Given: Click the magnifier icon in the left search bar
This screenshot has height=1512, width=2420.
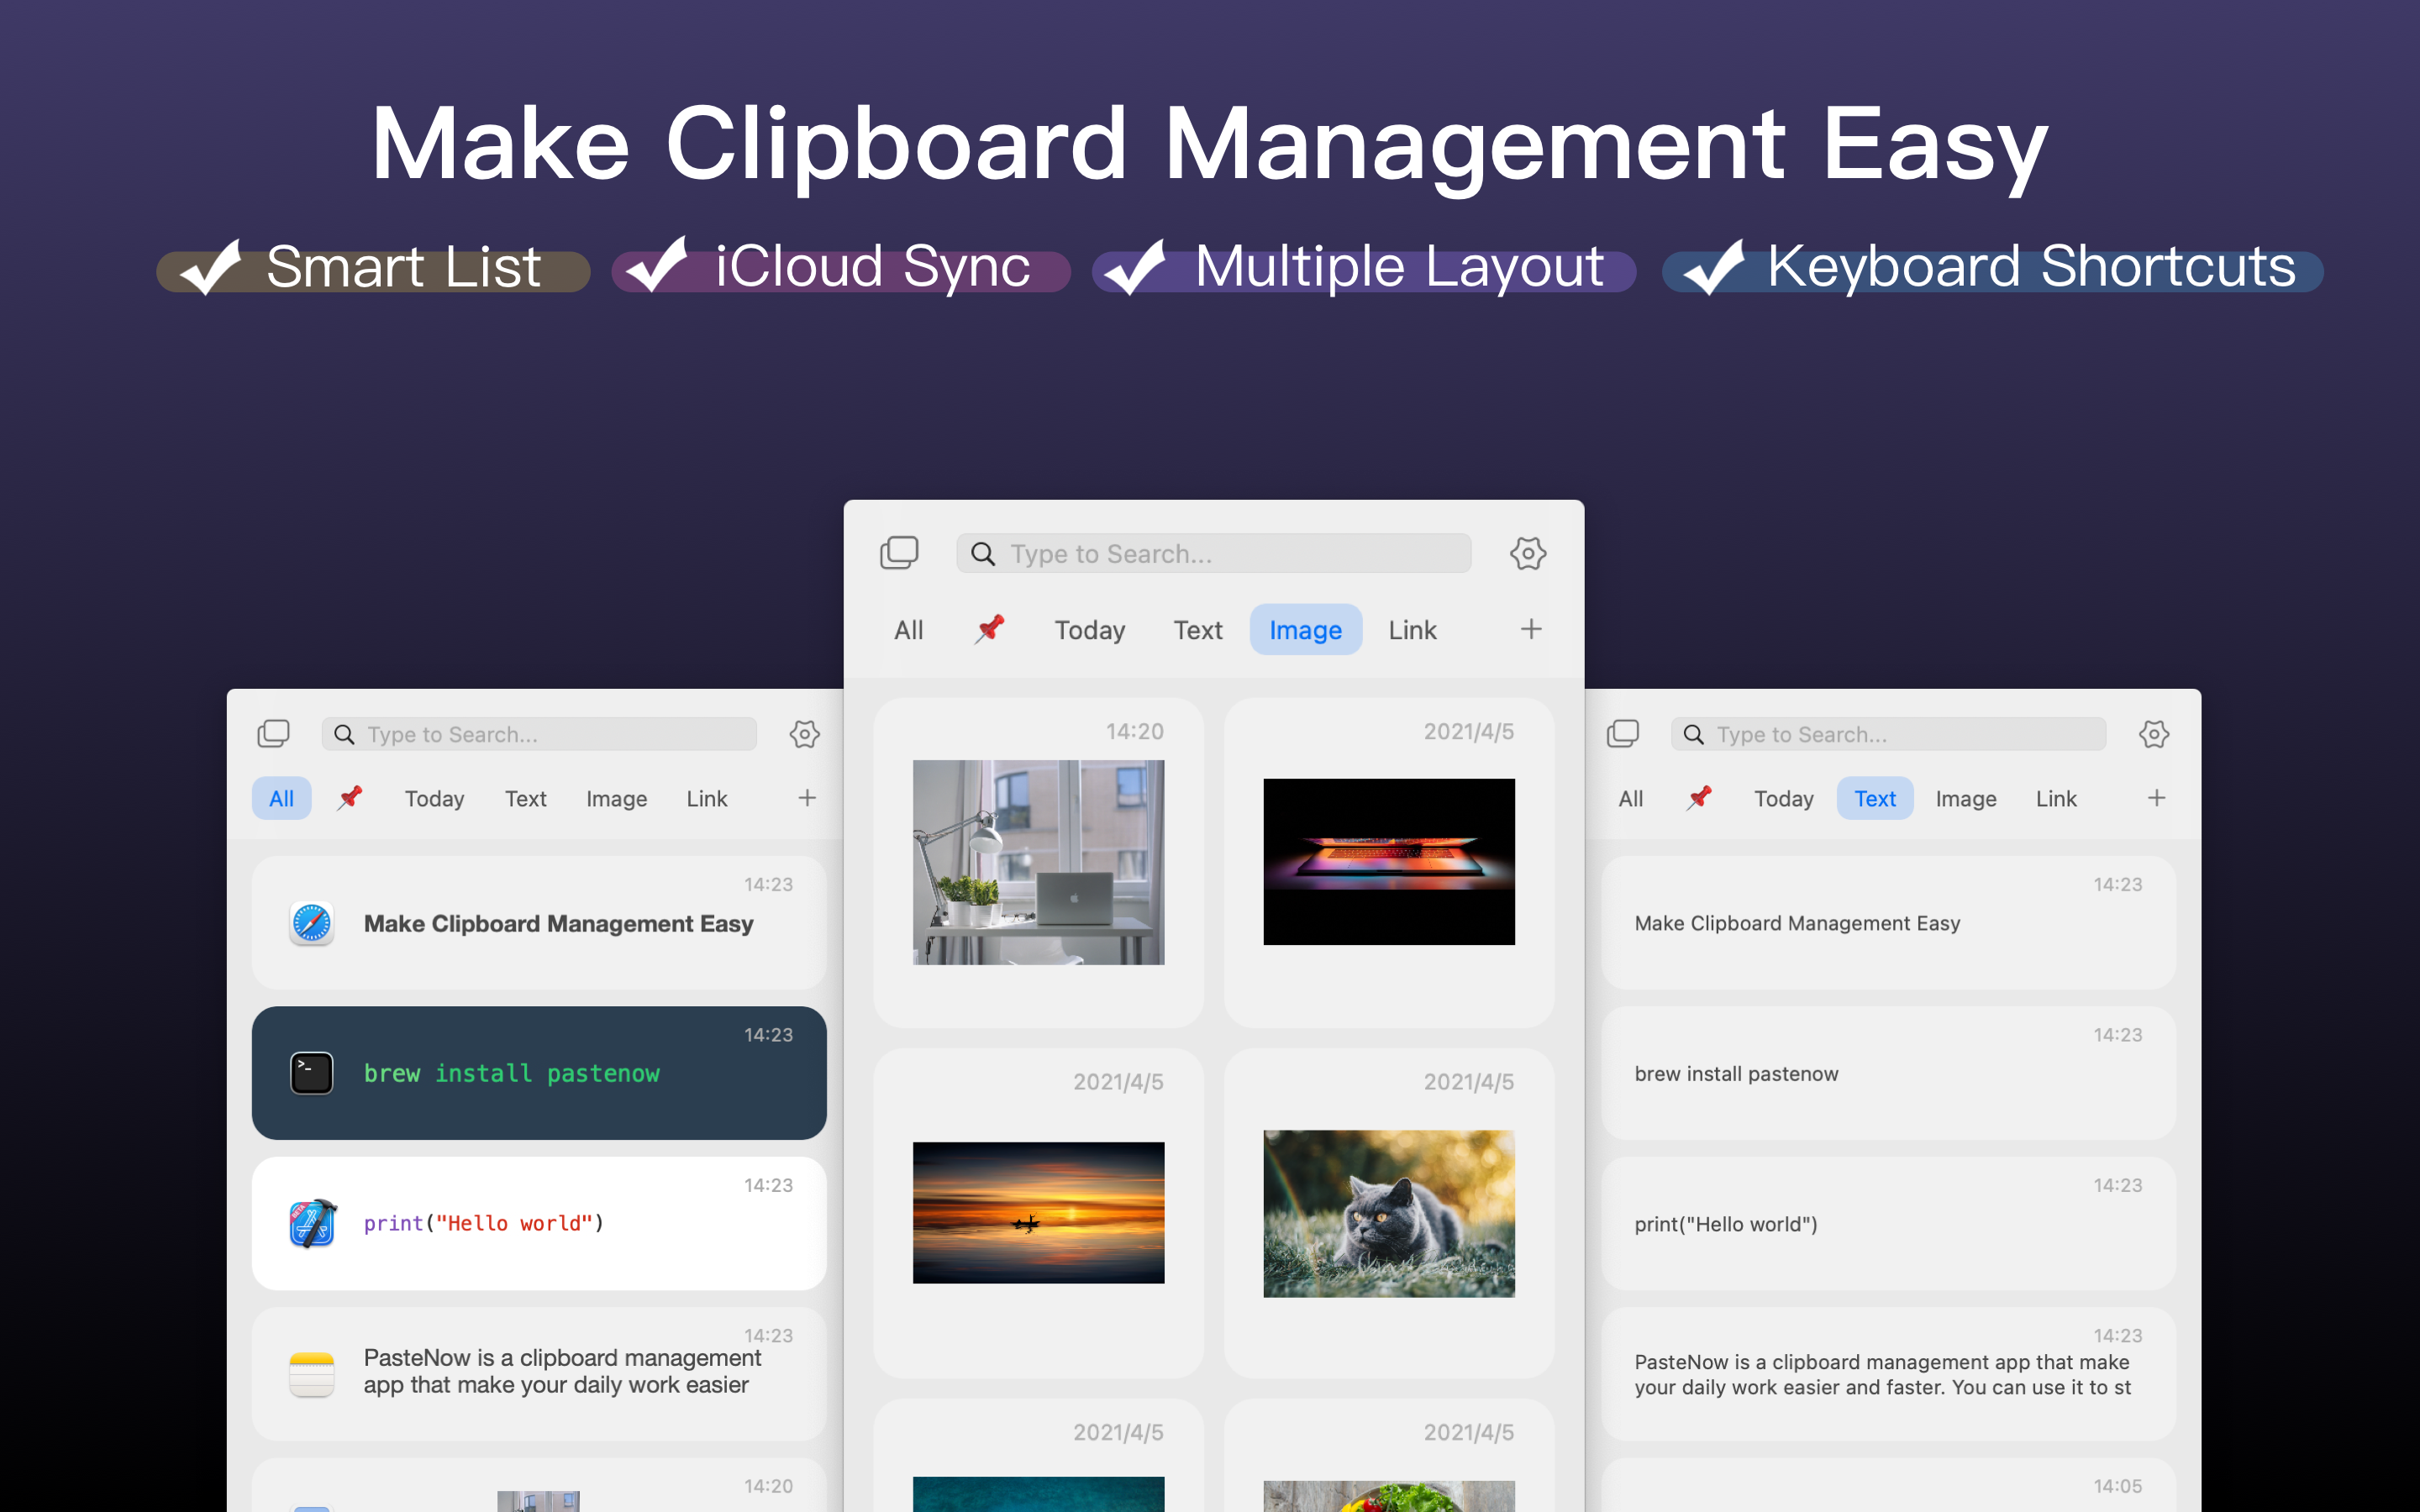Looking at the screenshot, I should (343, 733).
